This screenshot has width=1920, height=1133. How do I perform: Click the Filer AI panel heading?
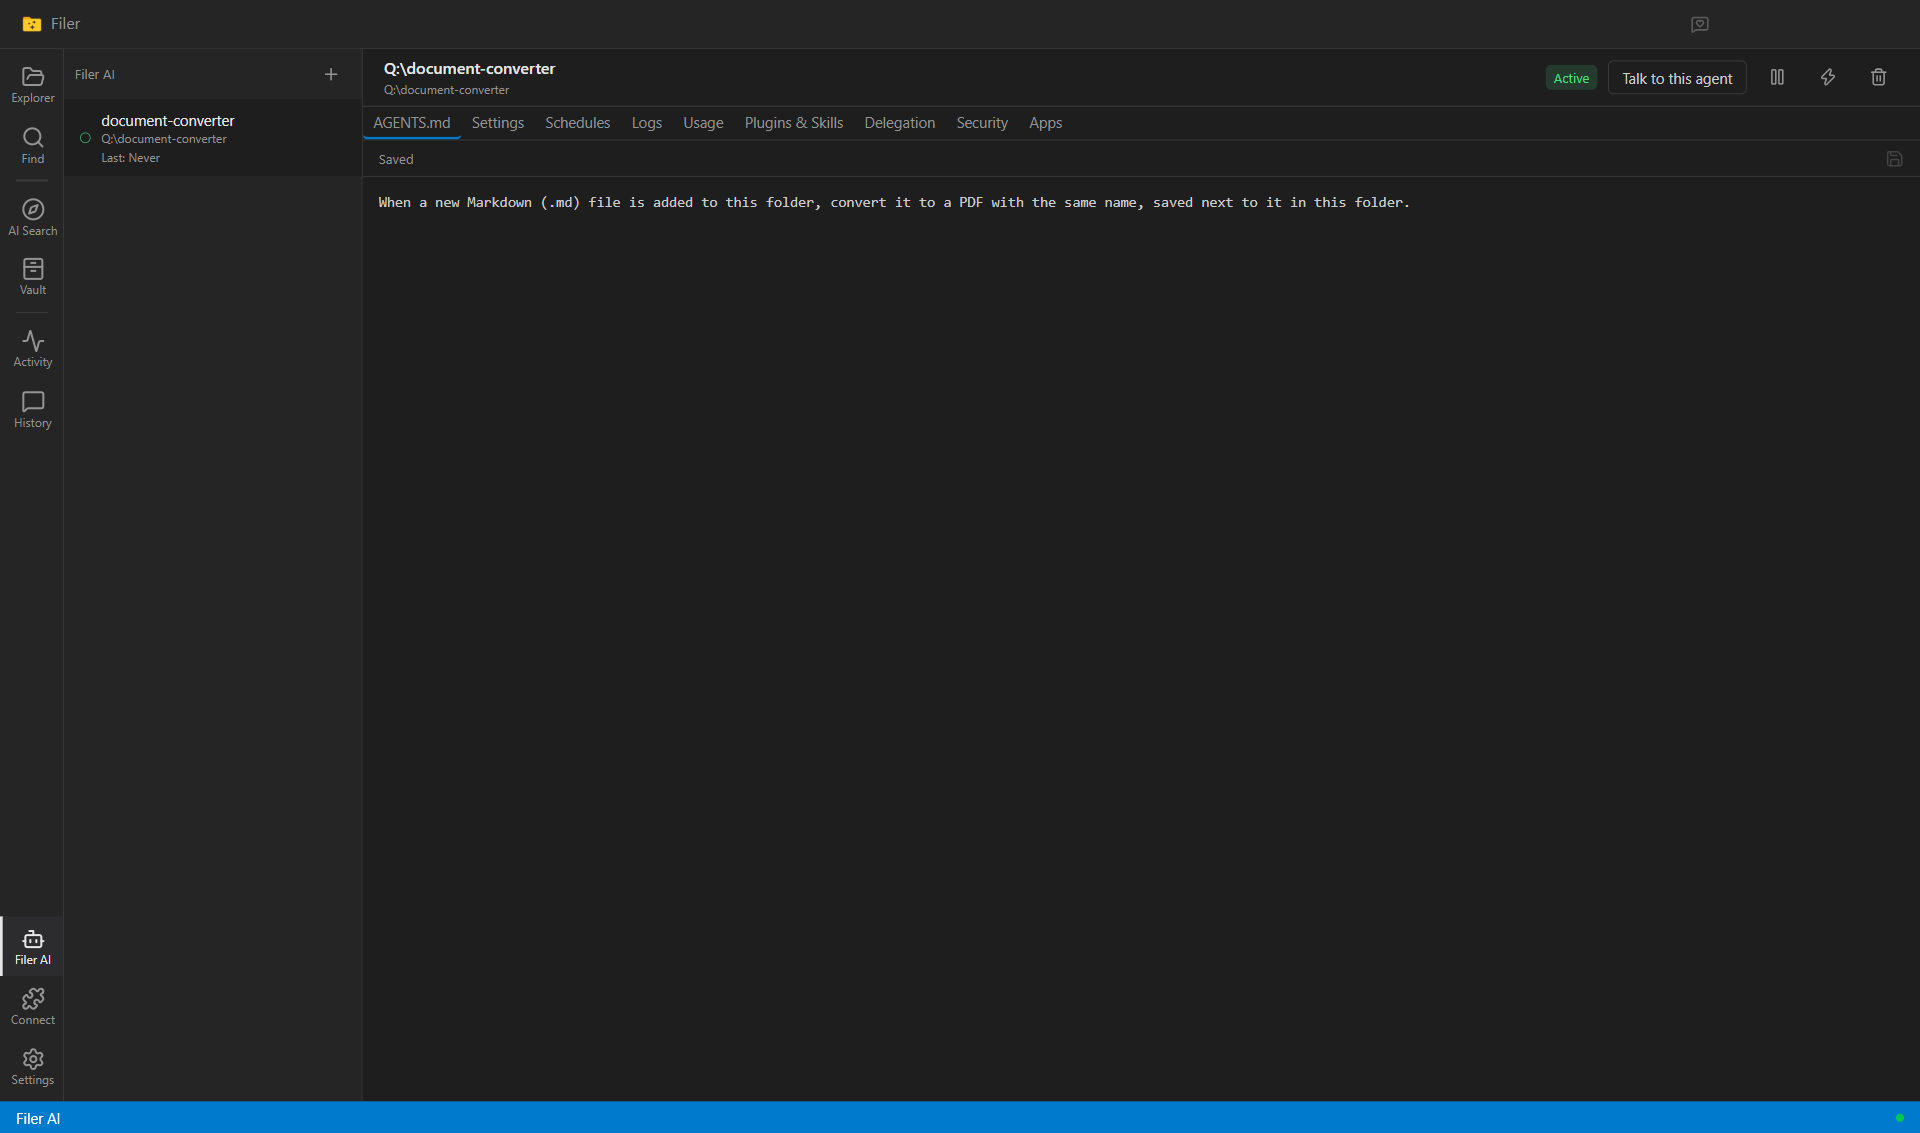click(95, 74)
